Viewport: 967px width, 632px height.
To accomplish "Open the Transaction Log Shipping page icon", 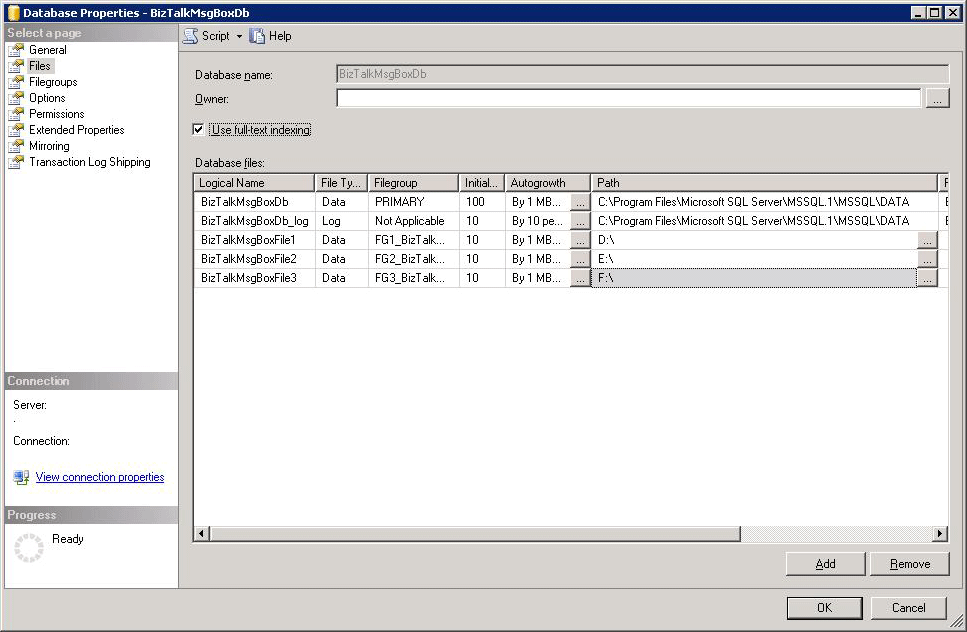I will 18,161.
